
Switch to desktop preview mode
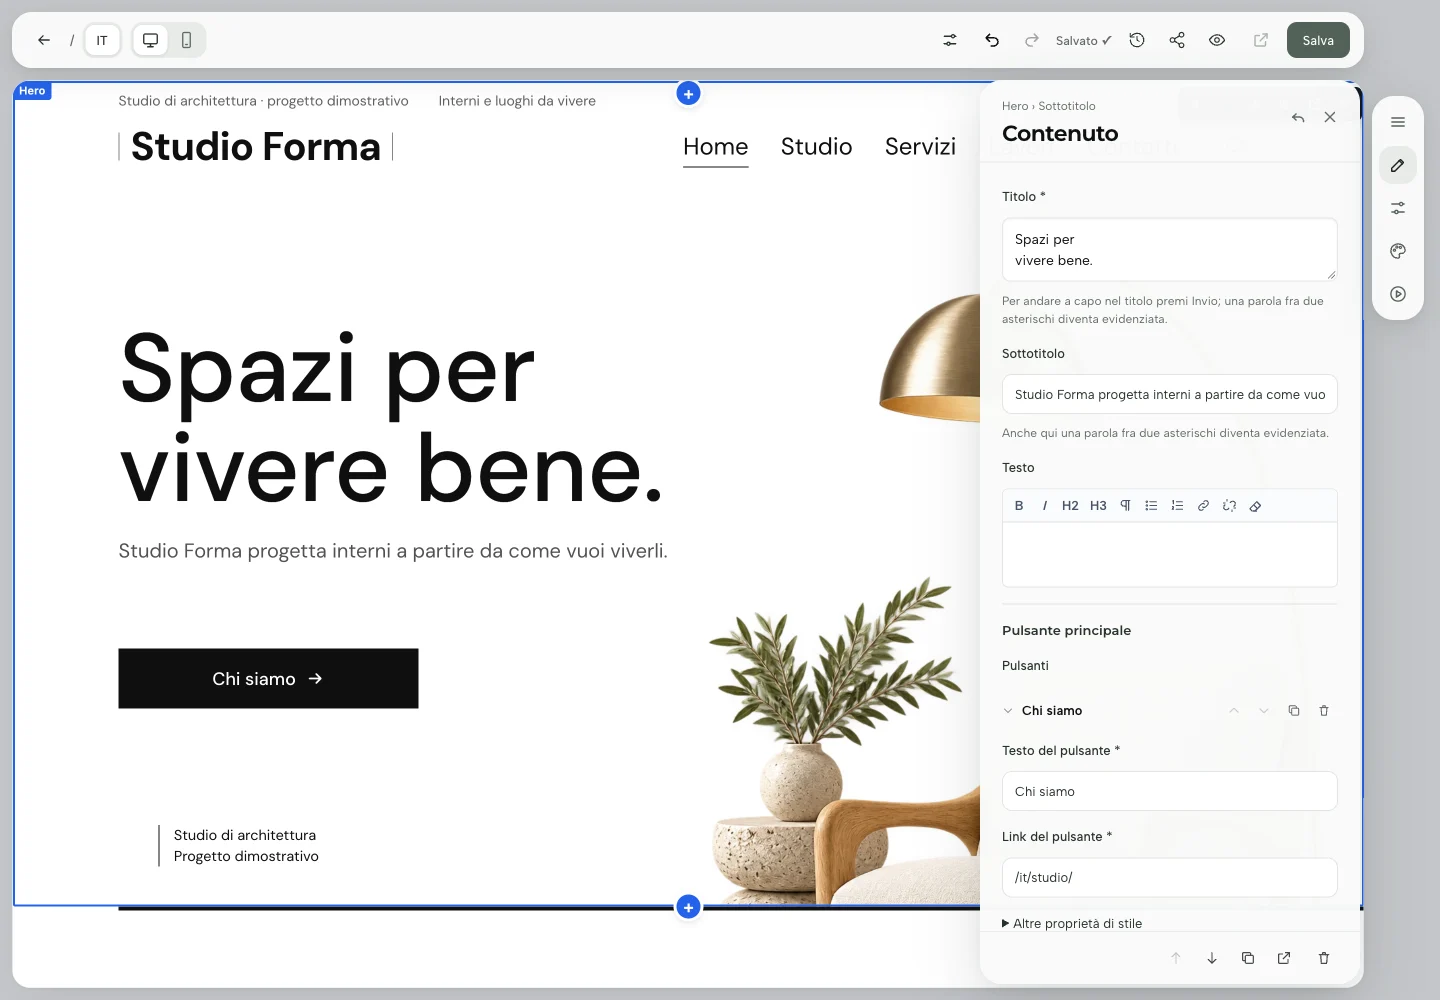[151, 40]
